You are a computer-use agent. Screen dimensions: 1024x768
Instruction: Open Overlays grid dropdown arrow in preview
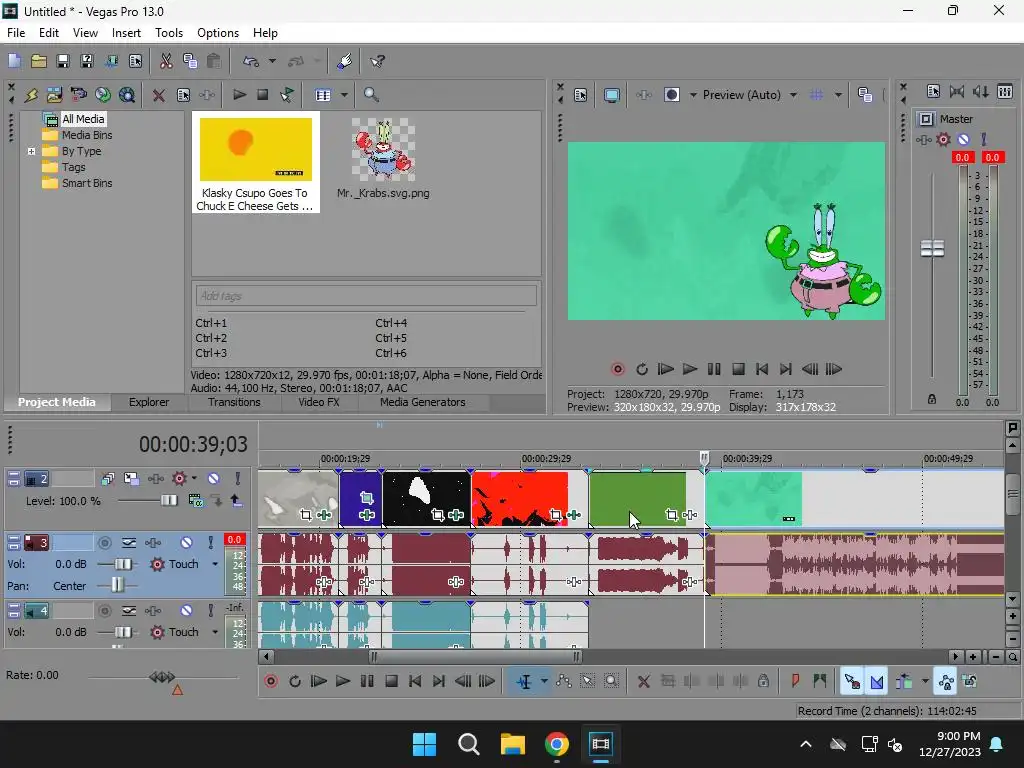[x=838, y=95]
